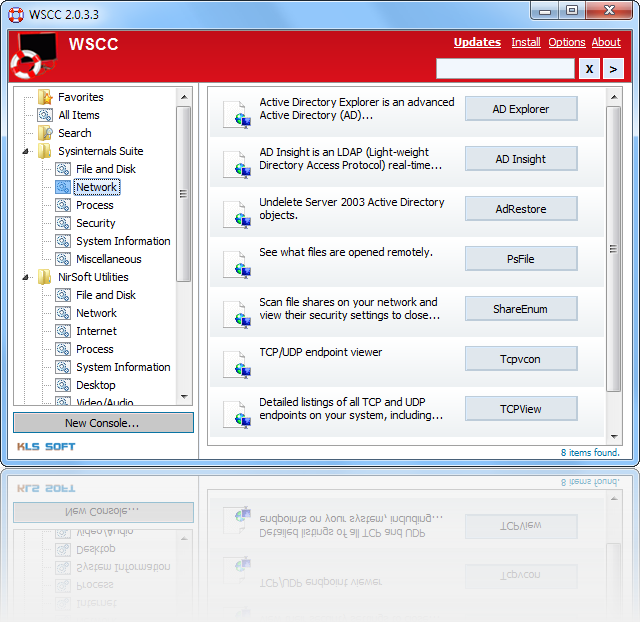The image size is (640, 622).
Task: Click tree panel scroll down arrow
Action: click(x=184, y=397)
